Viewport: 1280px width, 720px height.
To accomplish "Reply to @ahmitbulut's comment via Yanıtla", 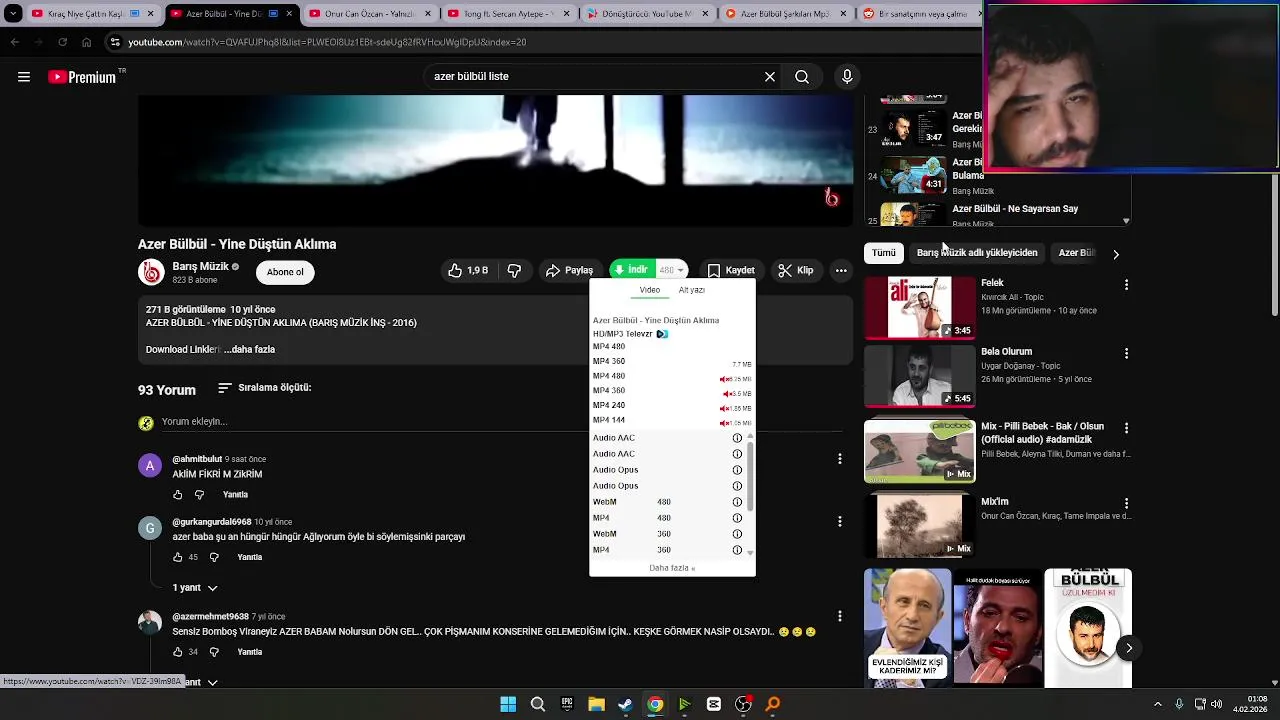I will [x=235, y=495].
